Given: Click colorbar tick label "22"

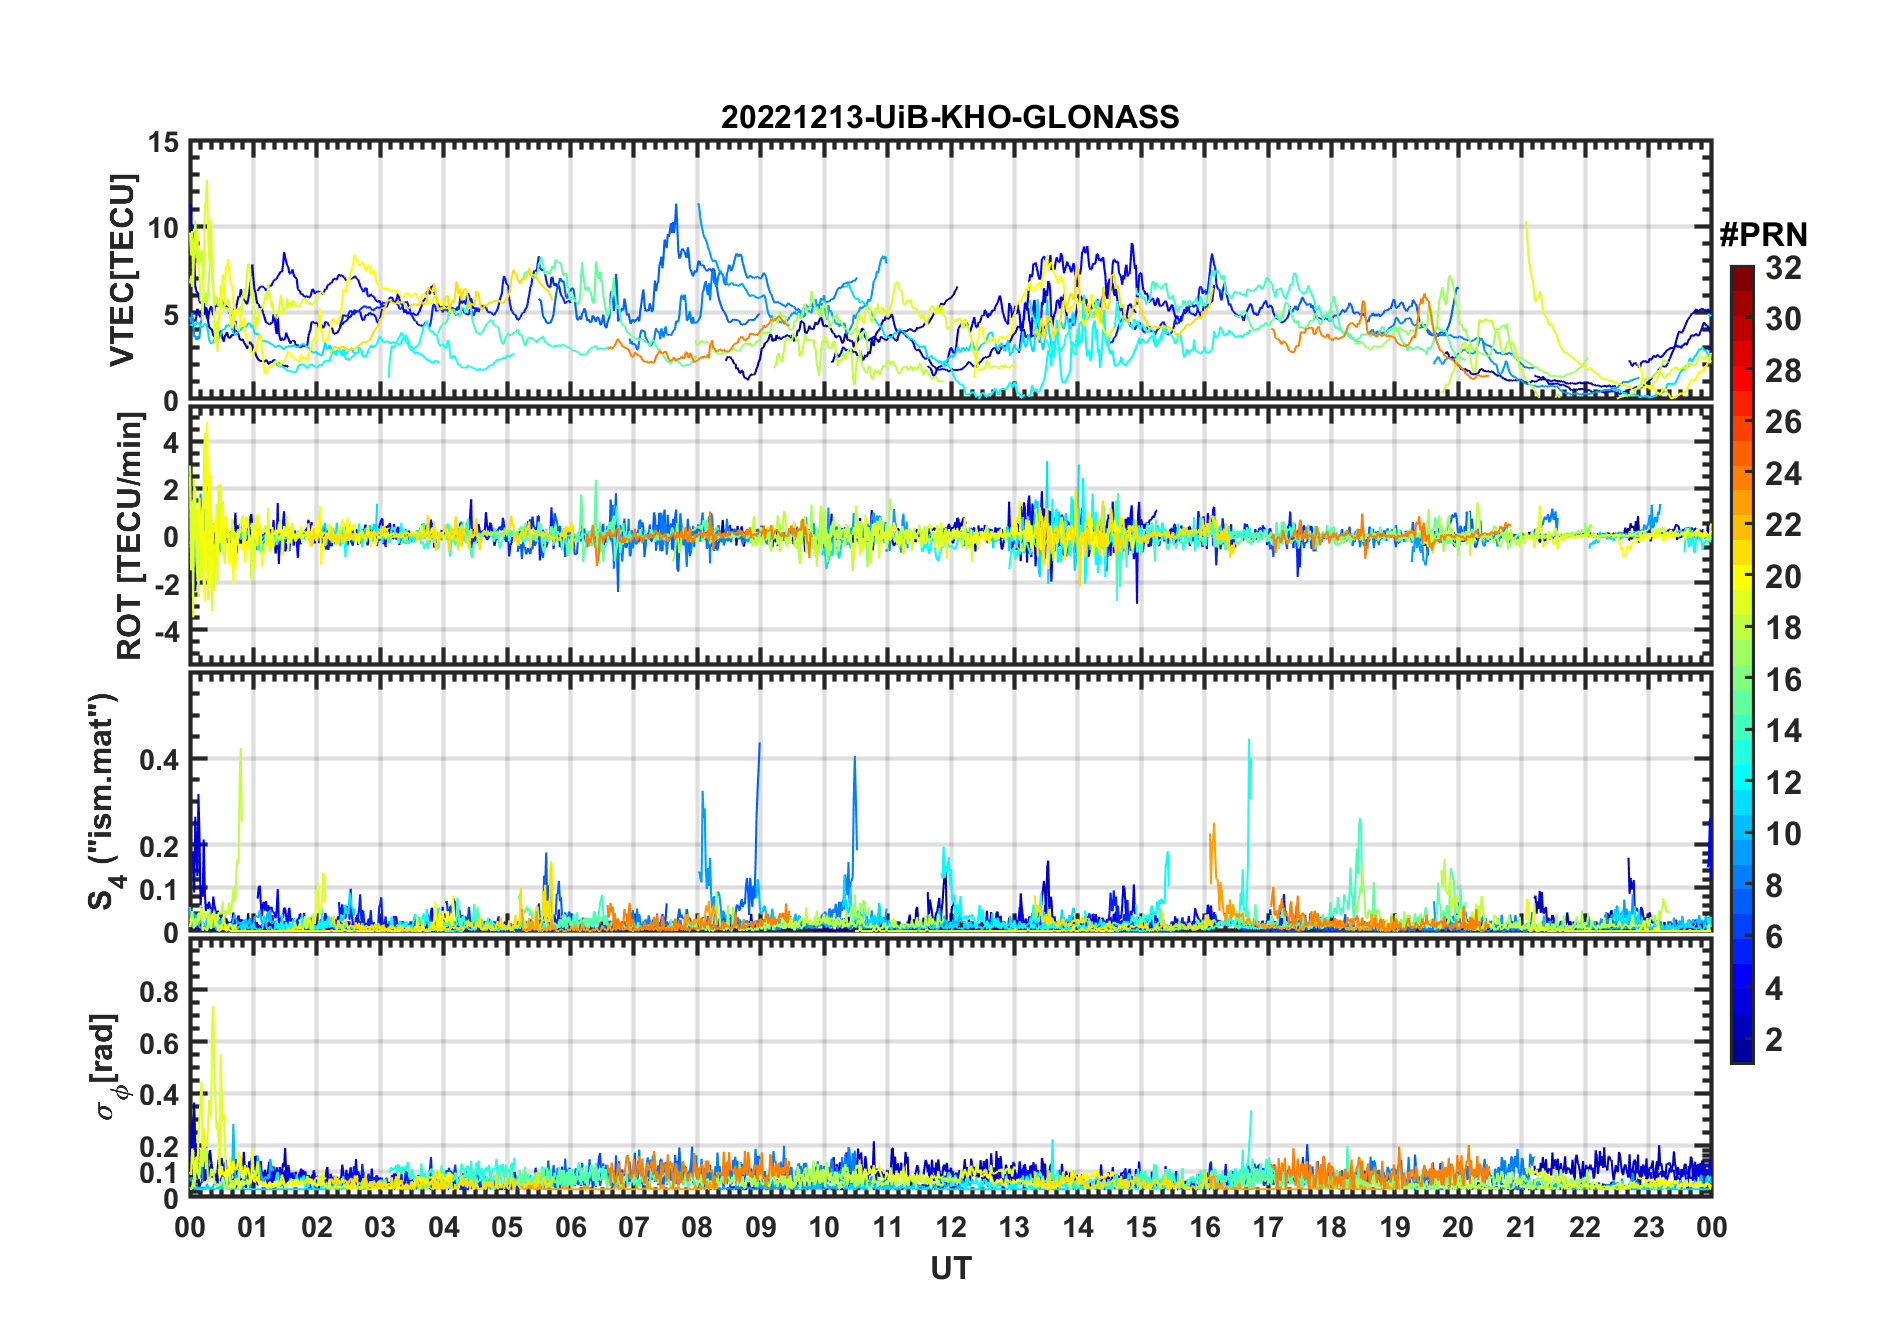Looking at the screenshot, I should 1784,525.
